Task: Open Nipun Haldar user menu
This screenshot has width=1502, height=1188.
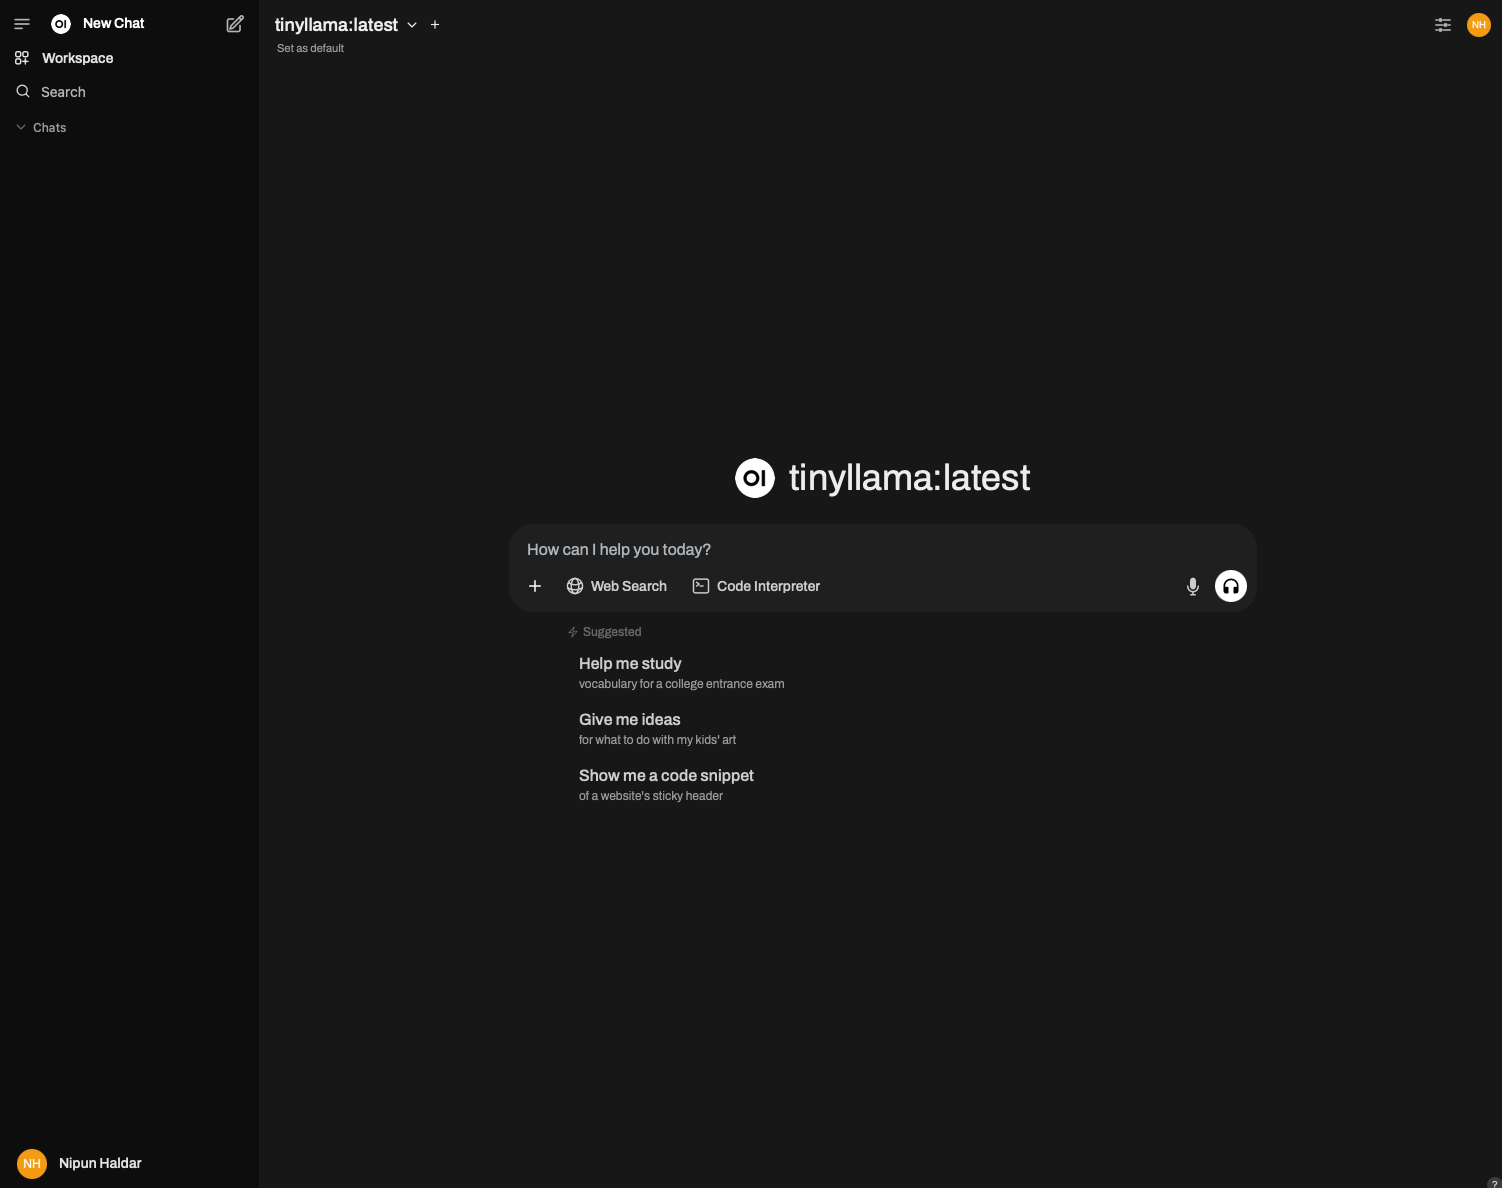Action: click(x=80, y=1163)
